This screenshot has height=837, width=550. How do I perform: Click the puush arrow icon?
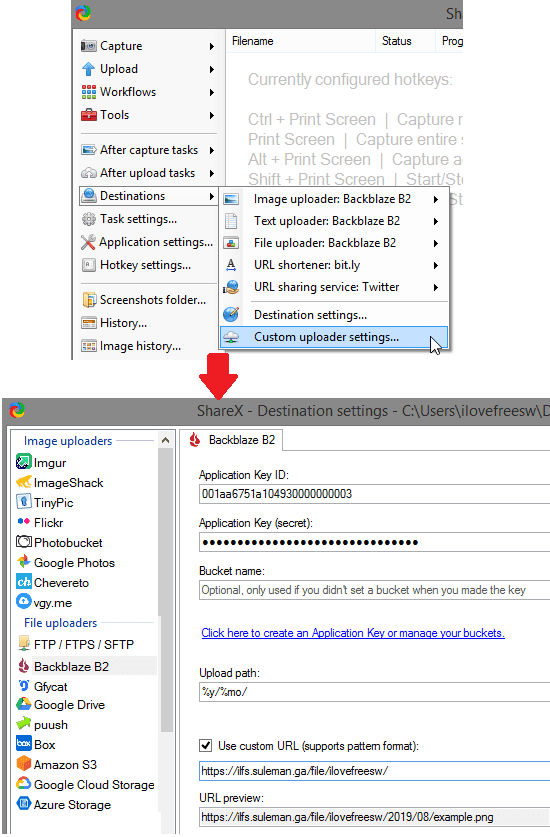point(23,723)
